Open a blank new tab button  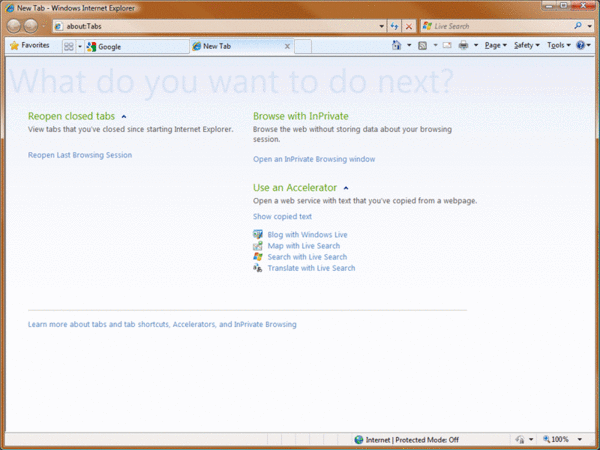303,47
